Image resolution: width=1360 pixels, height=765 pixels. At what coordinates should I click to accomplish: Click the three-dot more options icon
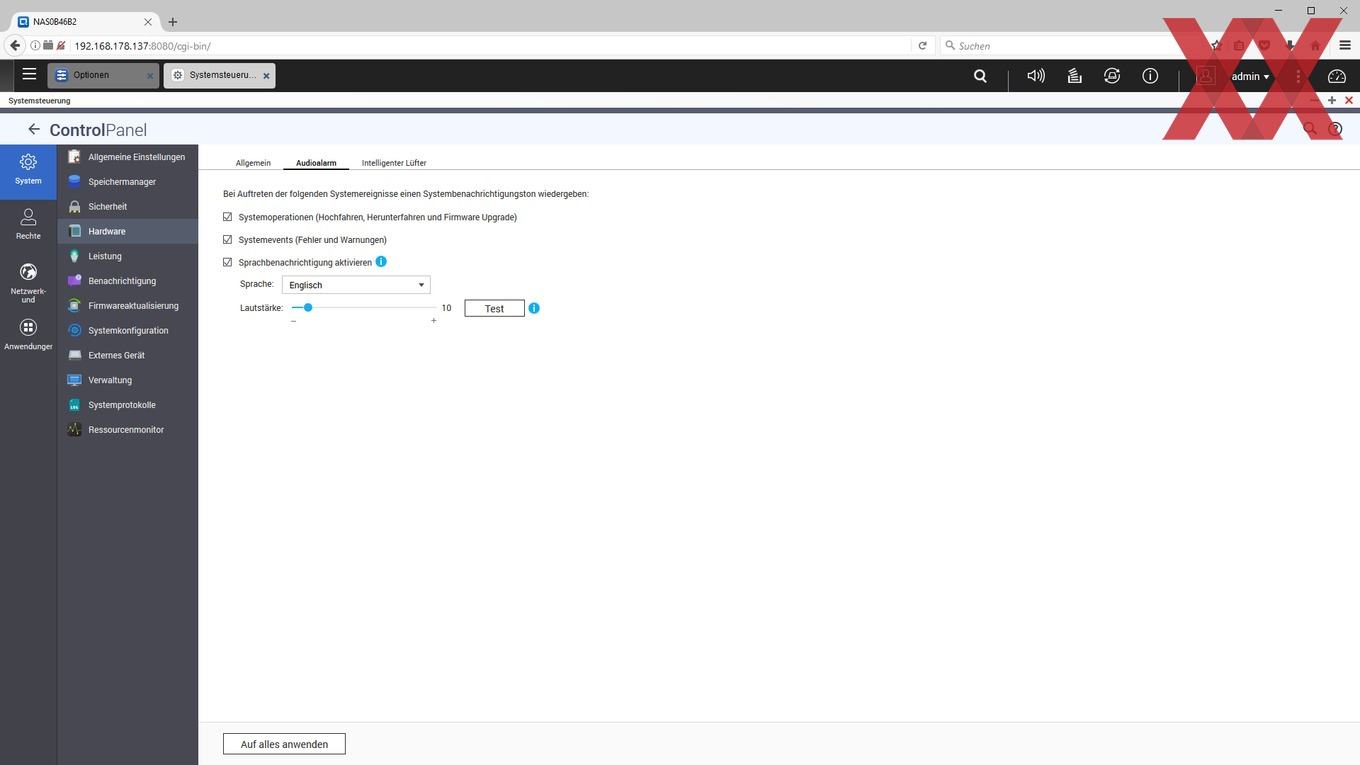tap(1298, 76)
